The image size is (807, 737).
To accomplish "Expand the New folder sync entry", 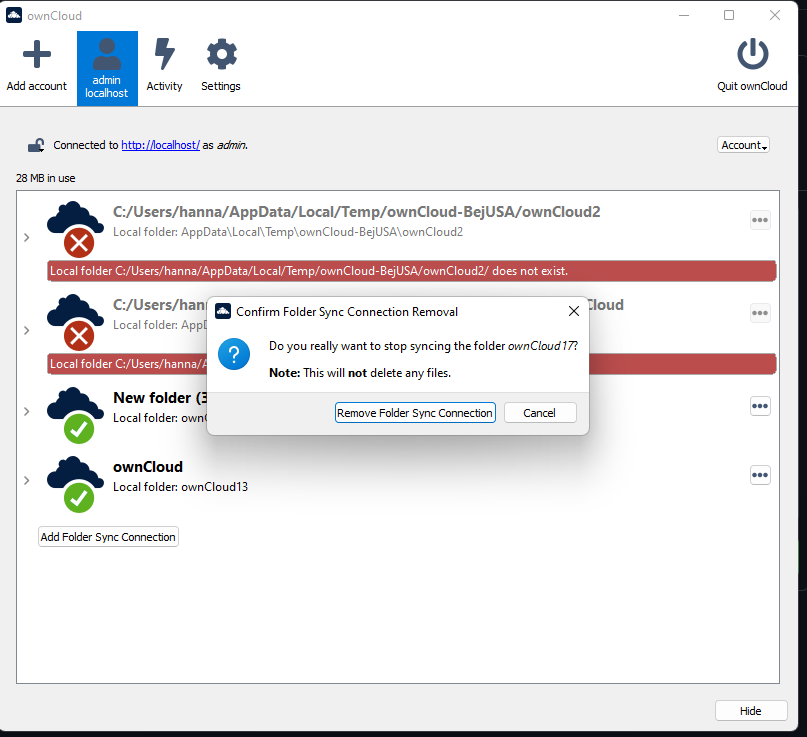I will coord(26,410).
